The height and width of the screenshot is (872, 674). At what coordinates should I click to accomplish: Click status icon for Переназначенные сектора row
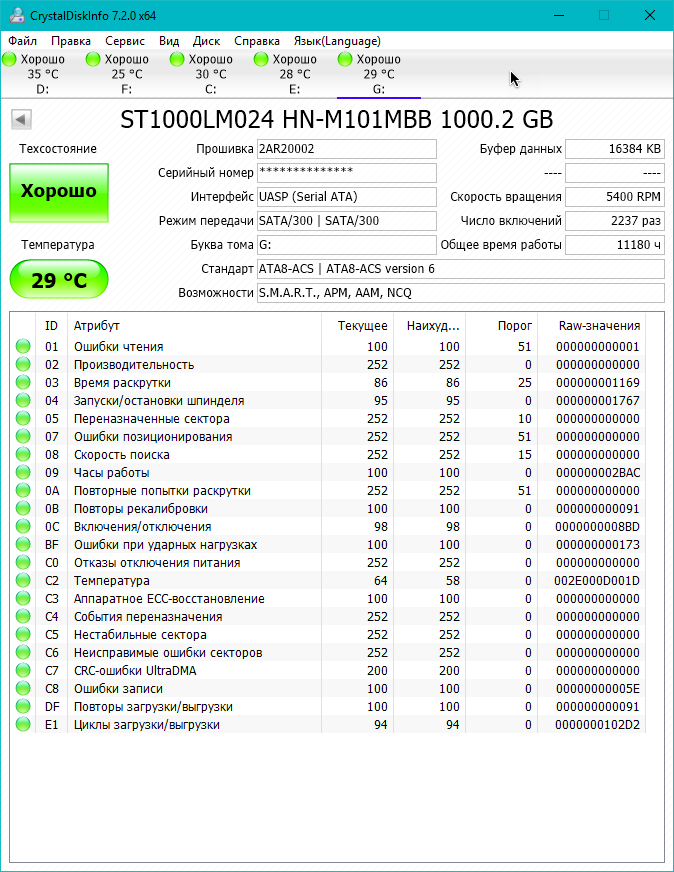tap(23, 419)
